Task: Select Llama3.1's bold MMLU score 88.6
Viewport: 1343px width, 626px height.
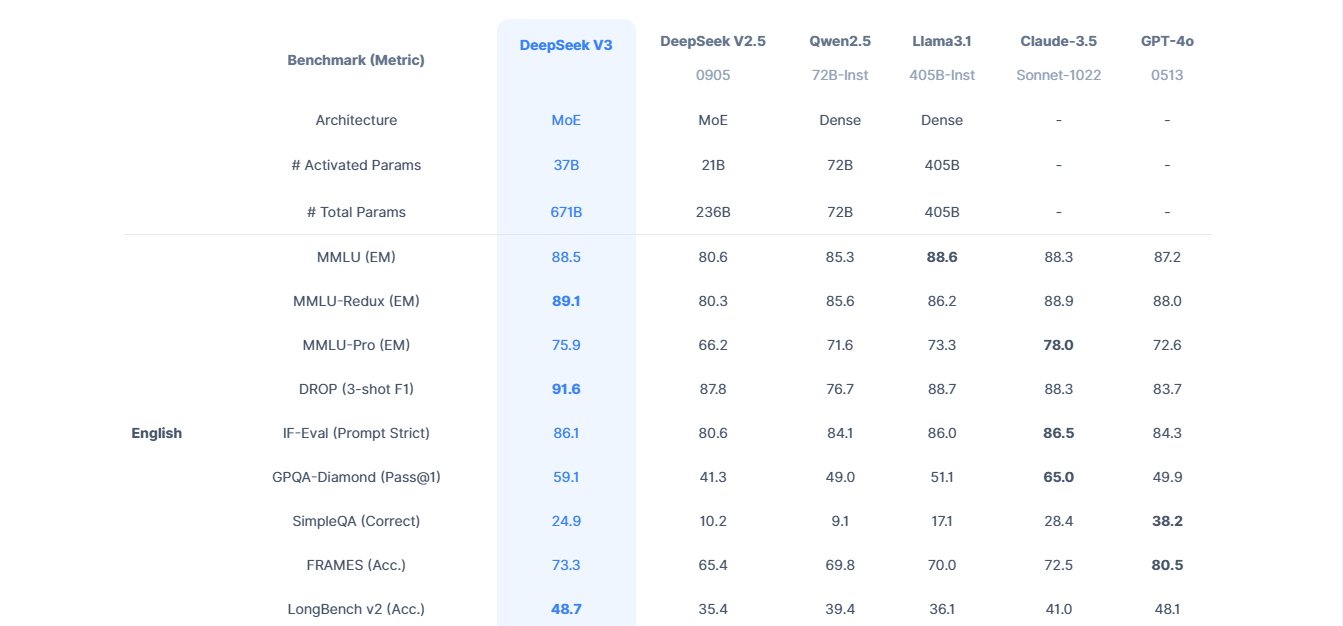Action: click(942, 257)
